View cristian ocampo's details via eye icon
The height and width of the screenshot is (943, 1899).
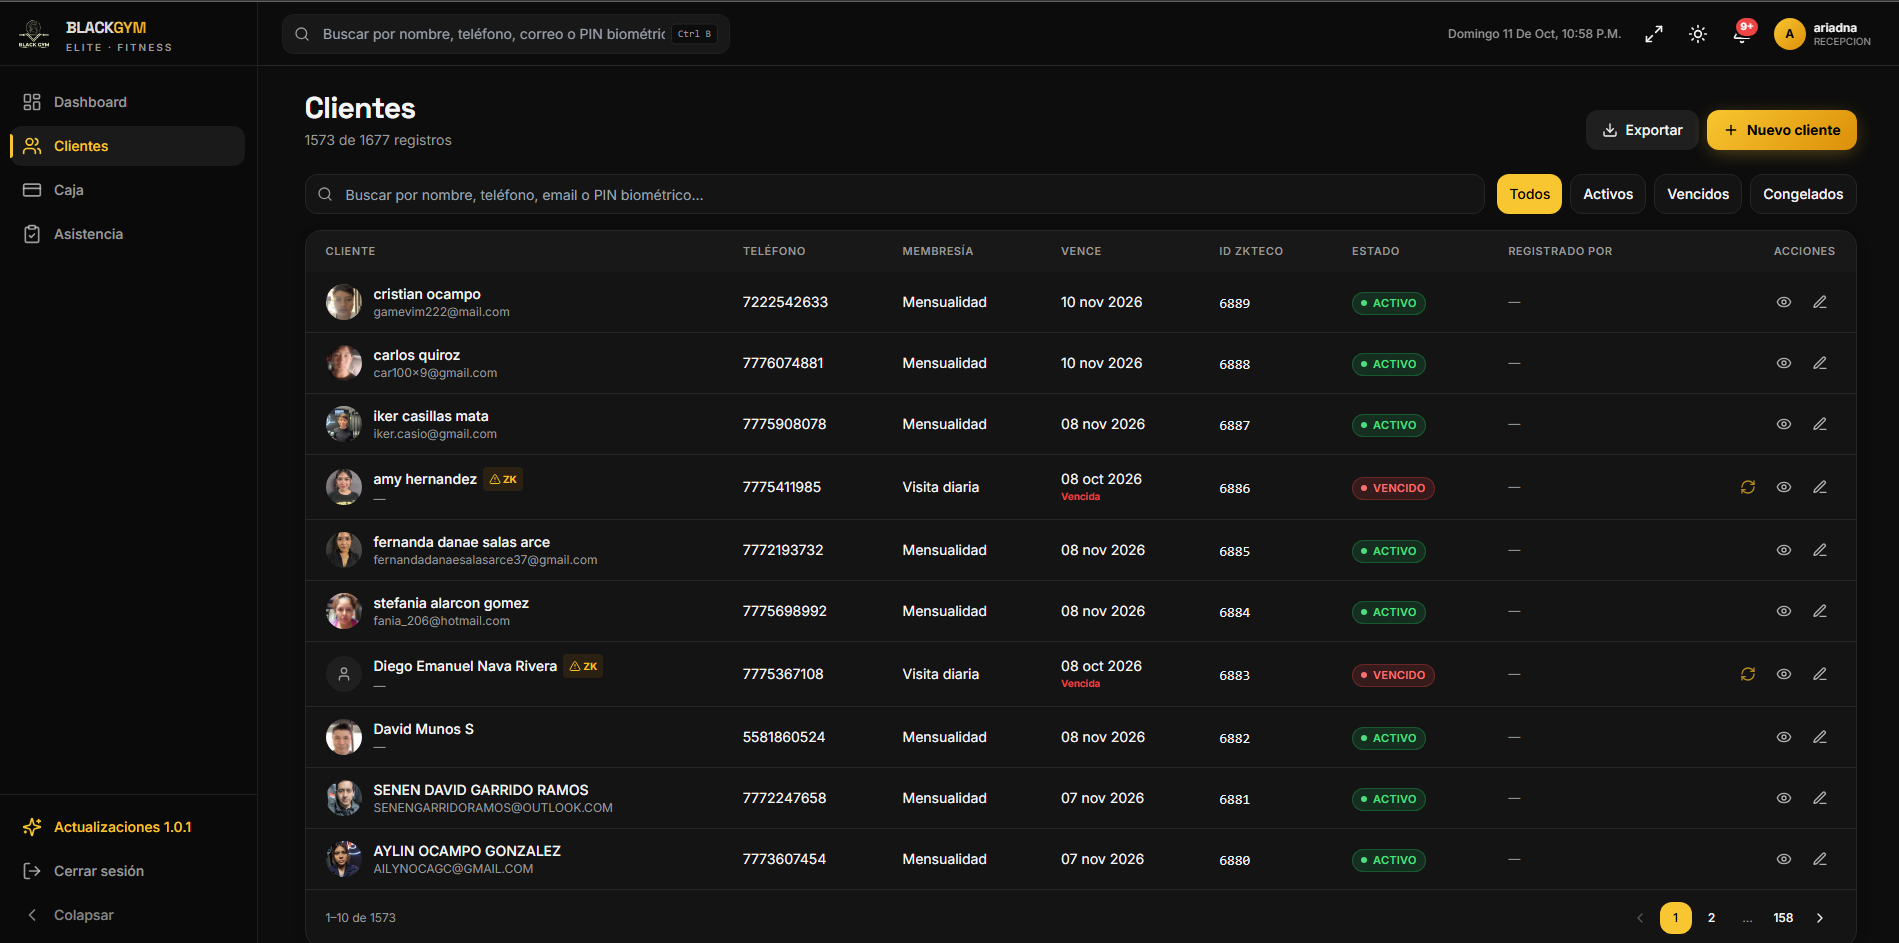(x=1784, y=302)
